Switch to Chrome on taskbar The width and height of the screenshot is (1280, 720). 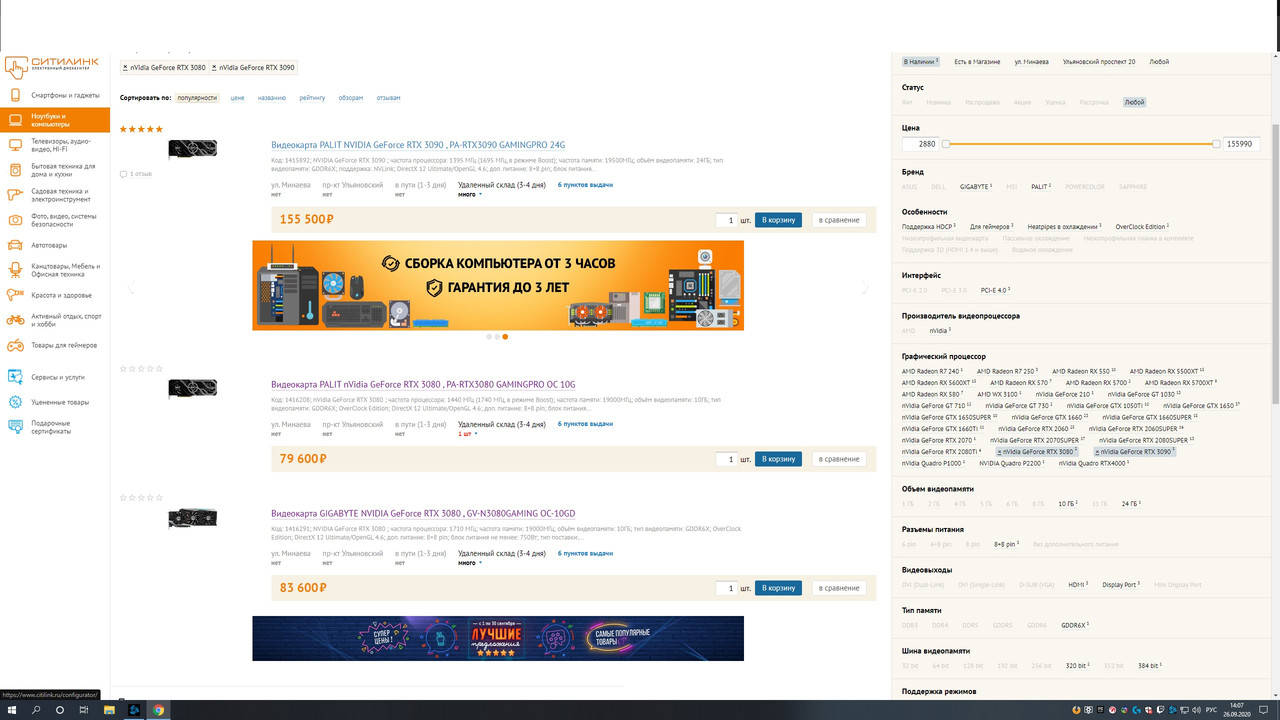click(x=158, y=710)
